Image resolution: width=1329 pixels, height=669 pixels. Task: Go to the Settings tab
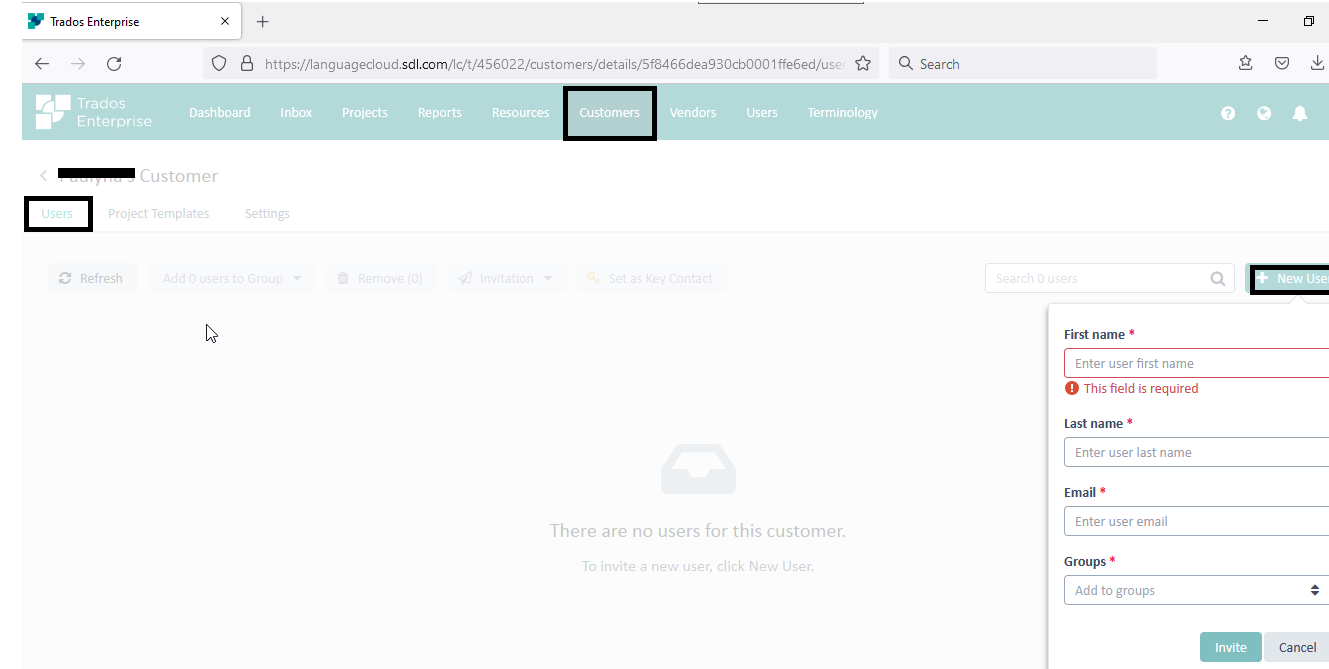point(267,214)
